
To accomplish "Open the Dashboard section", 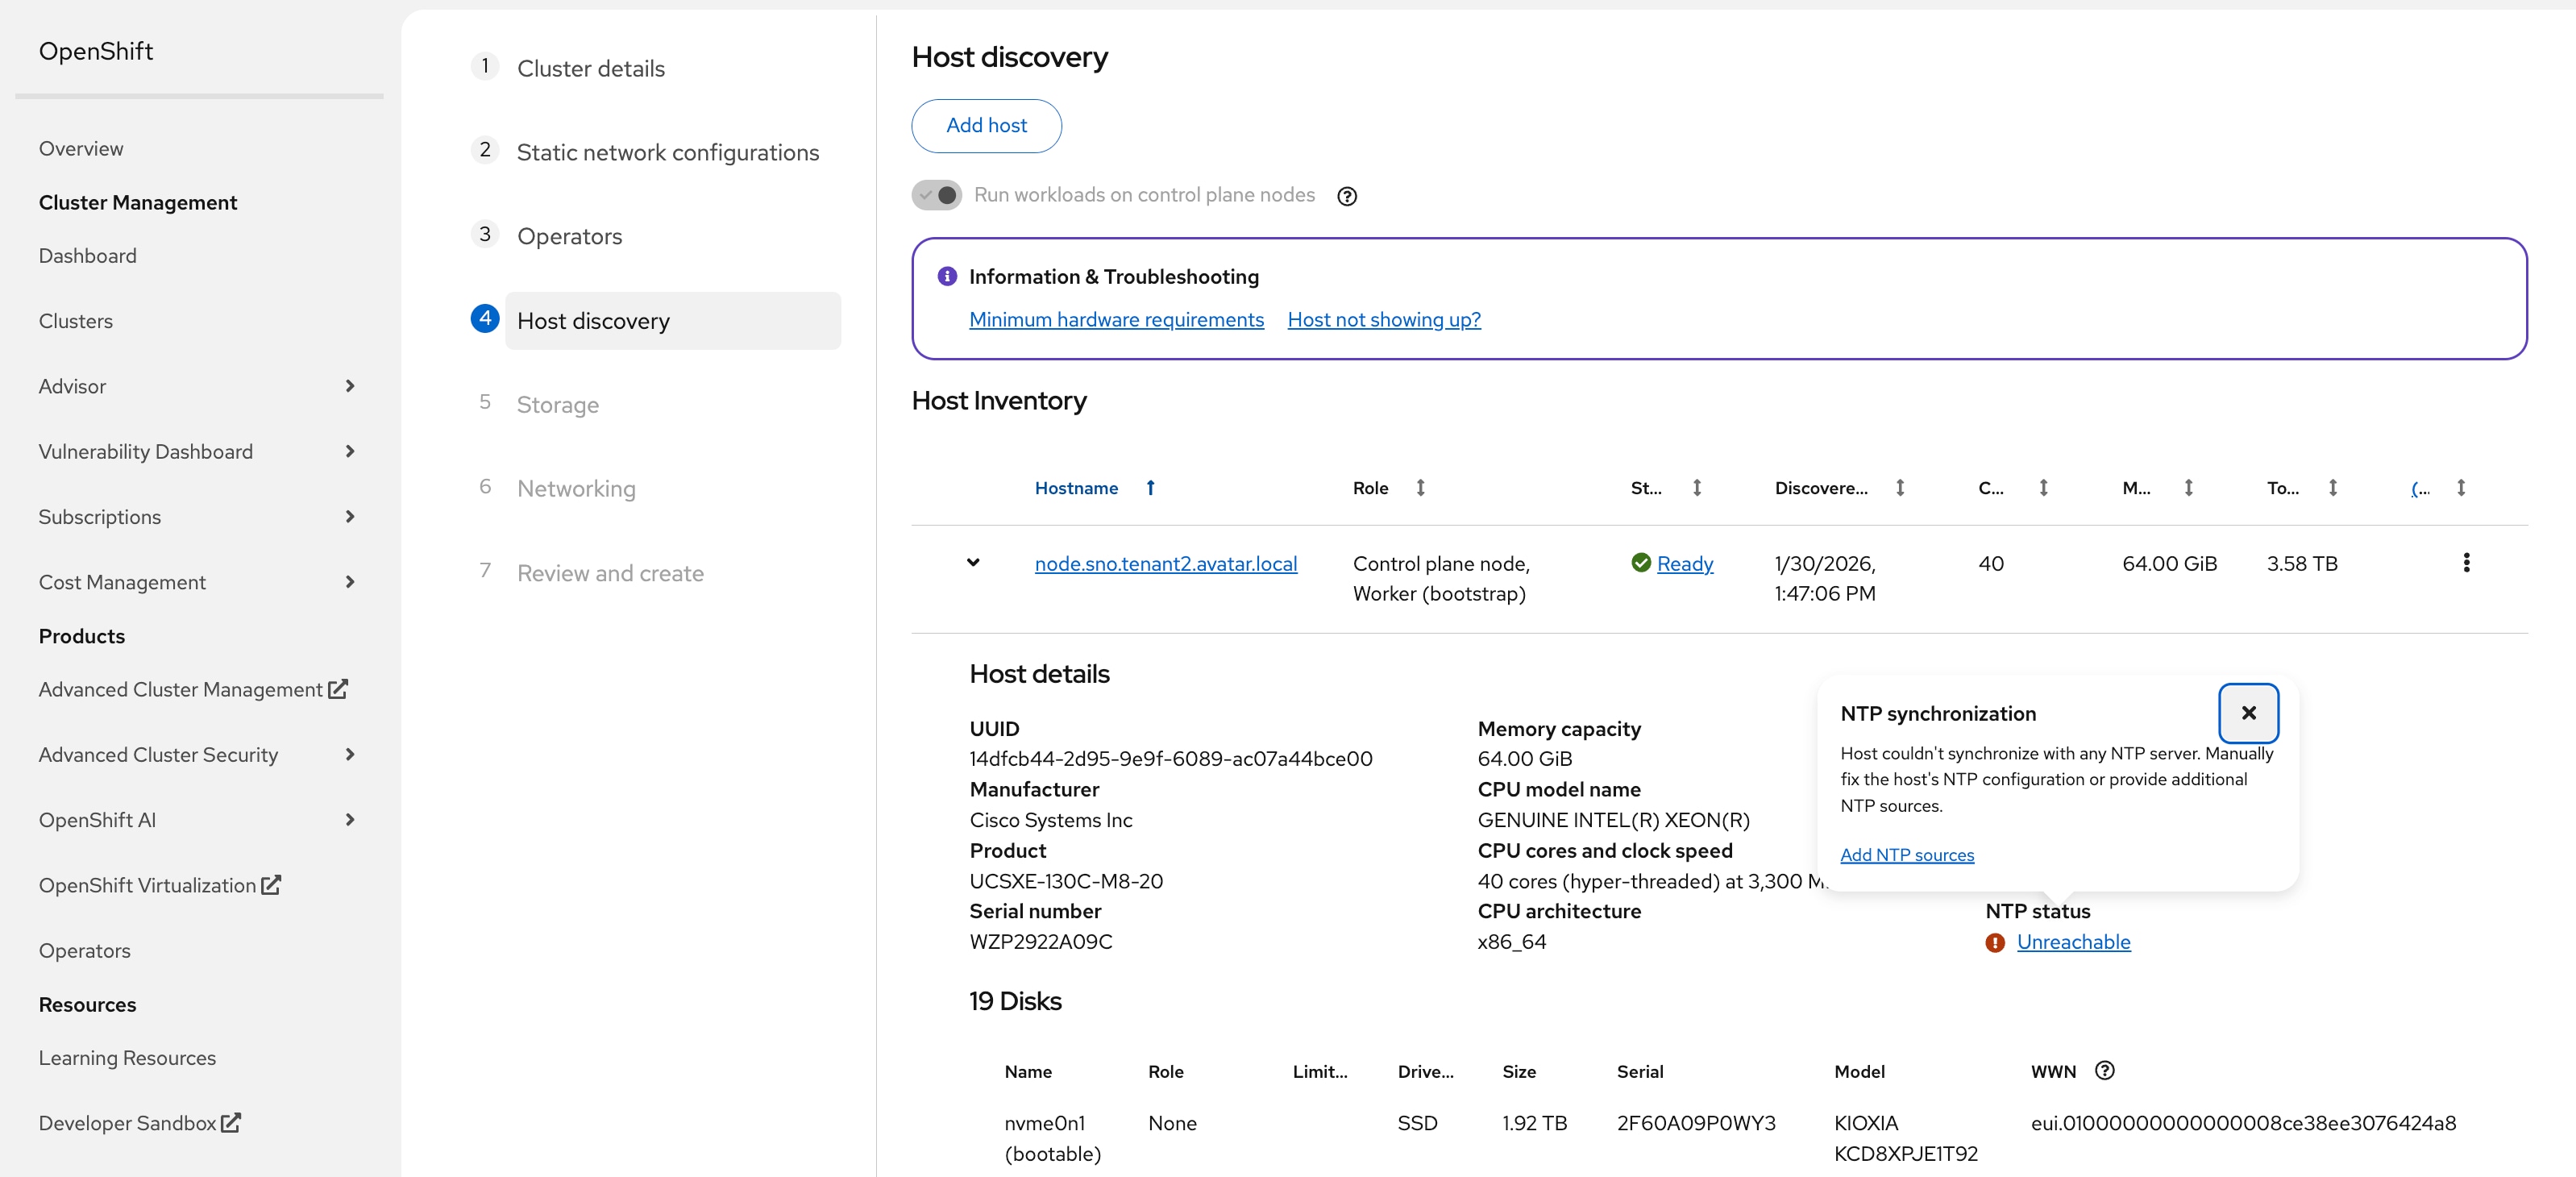I will coord(88,256).
